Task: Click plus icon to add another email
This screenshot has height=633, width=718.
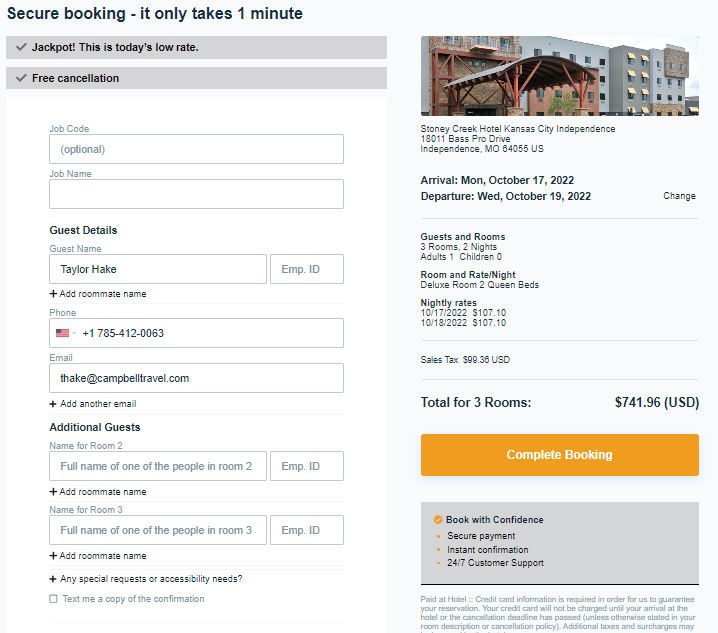Action: pyautogui.click(x=53, y=404)
